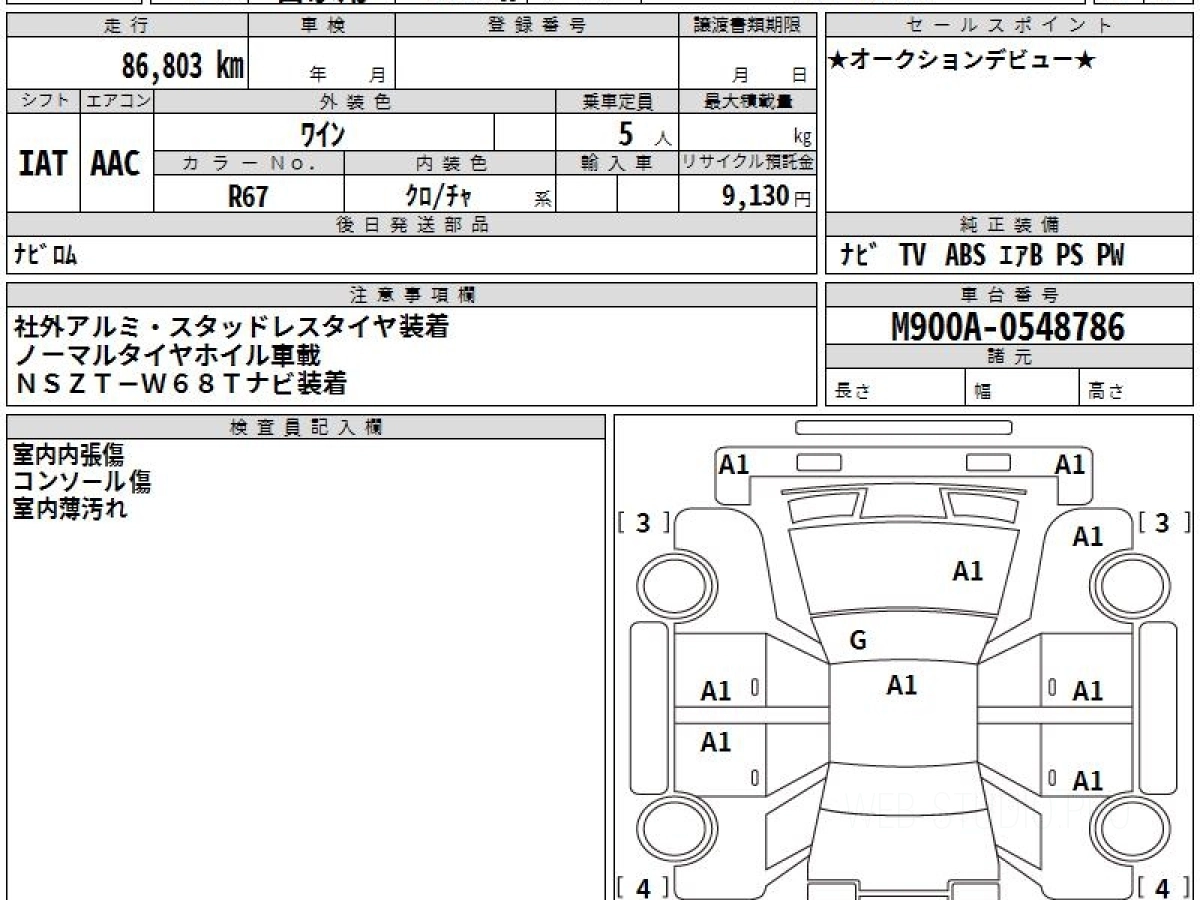
Task: Click the リサイクル預託金 header
Action: [747, 163]
